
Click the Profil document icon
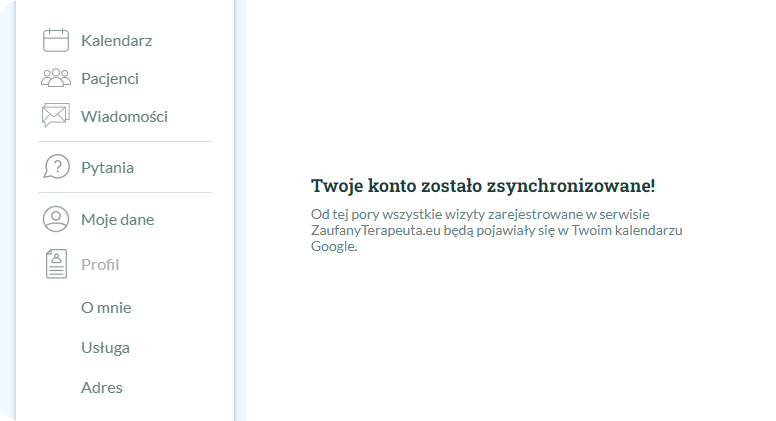pos(56,264)
